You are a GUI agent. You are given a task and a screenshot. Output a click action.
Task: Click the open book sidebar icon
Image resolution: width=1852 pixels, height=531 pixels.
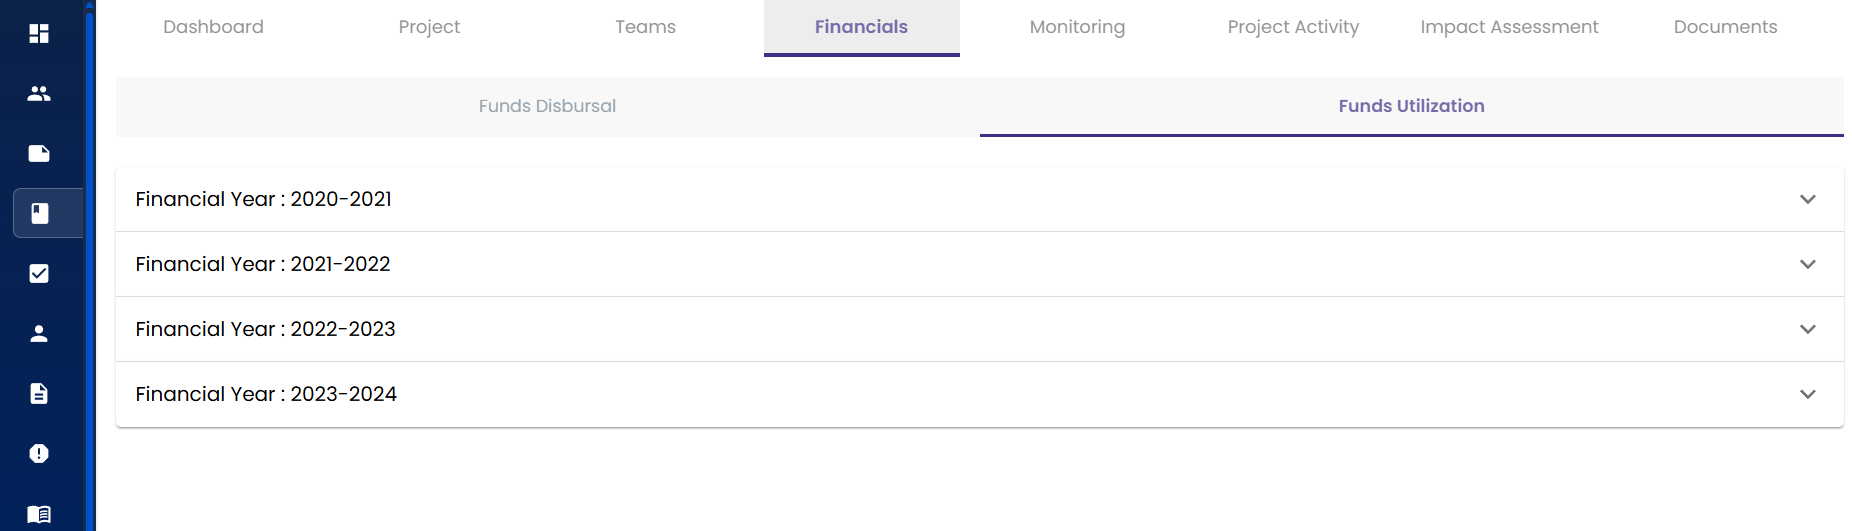coord(39,514)
